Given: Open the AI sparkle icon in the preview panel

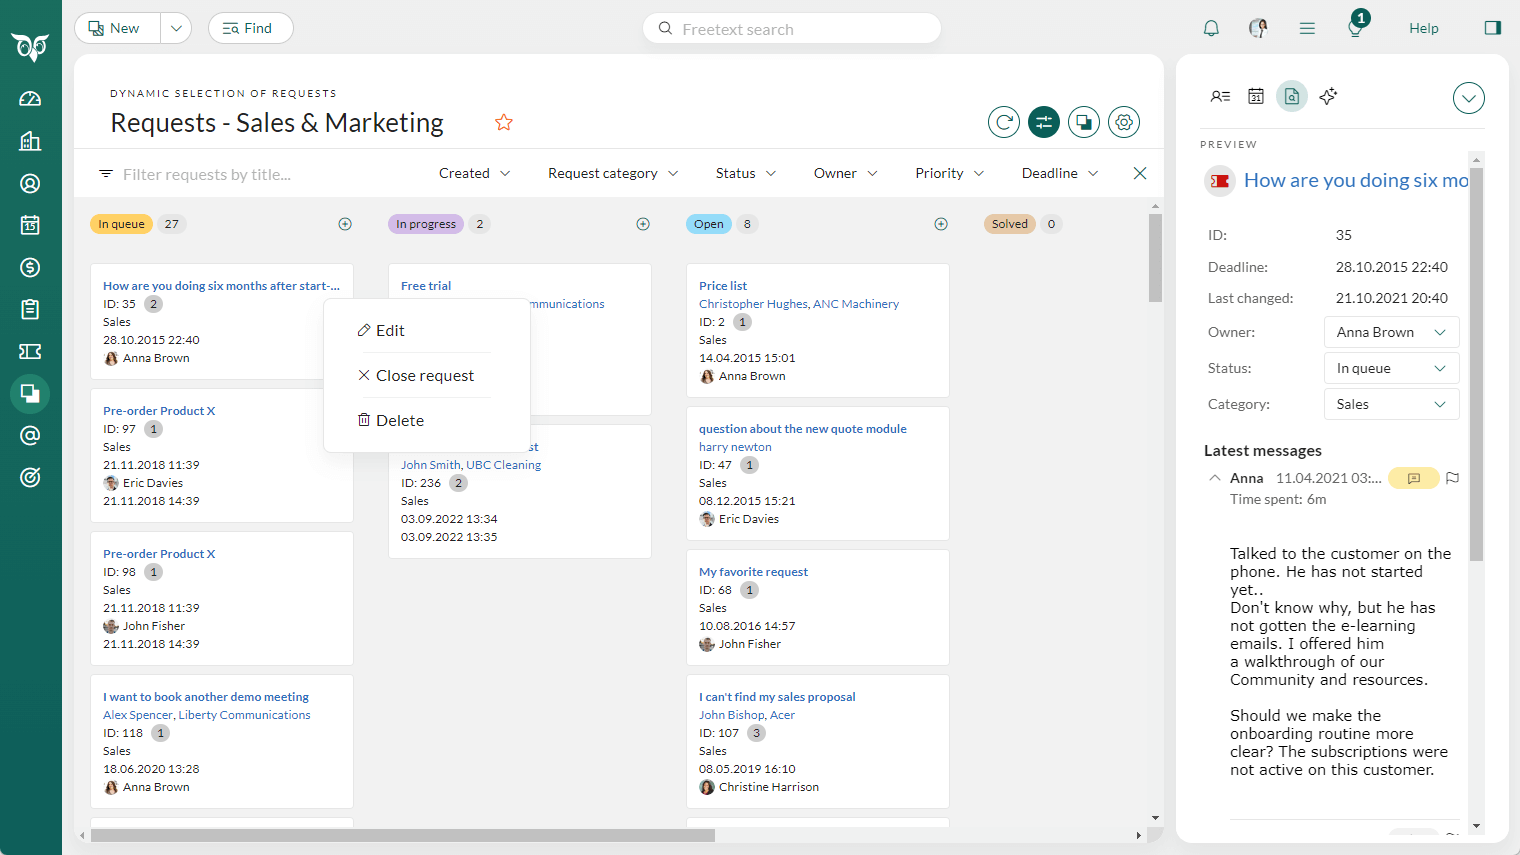Looking at the screenshot, I should click(1328, 96).
